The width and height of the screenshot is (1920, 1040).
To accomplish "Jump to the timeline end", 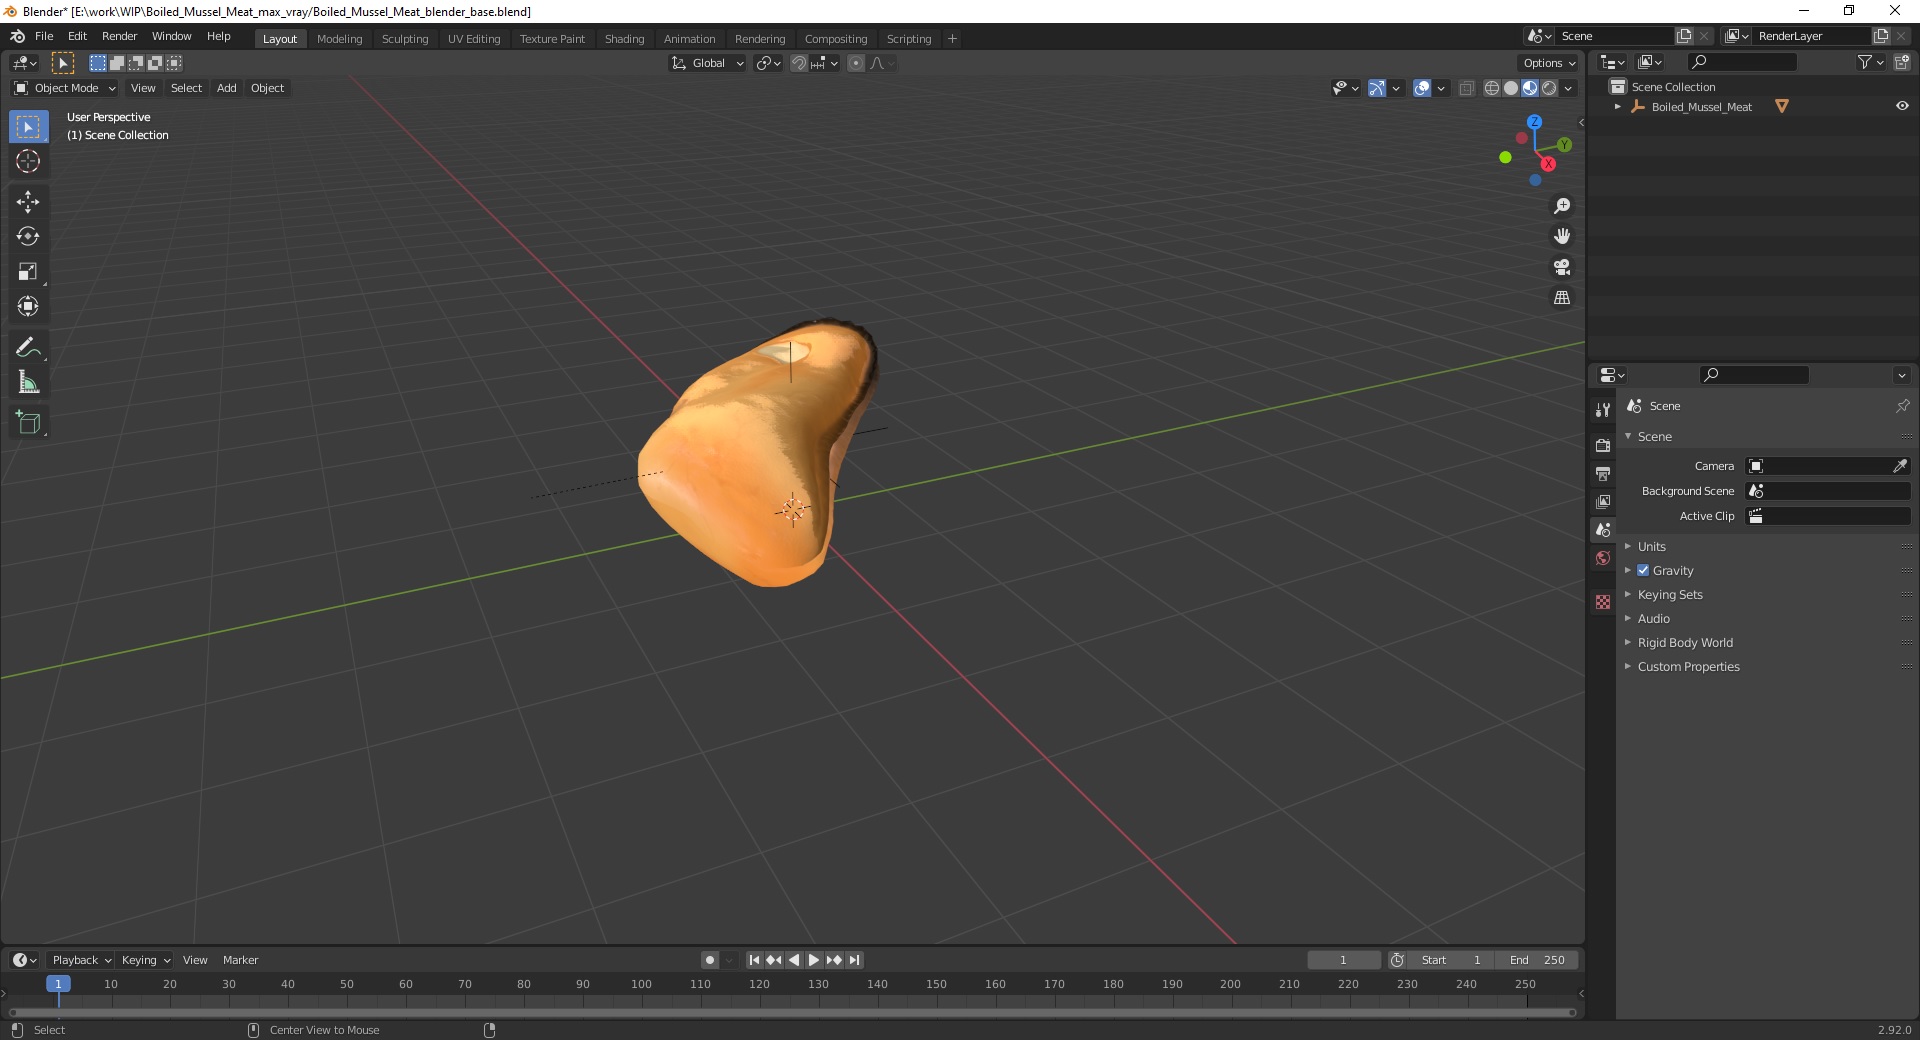I will (854, 960).
